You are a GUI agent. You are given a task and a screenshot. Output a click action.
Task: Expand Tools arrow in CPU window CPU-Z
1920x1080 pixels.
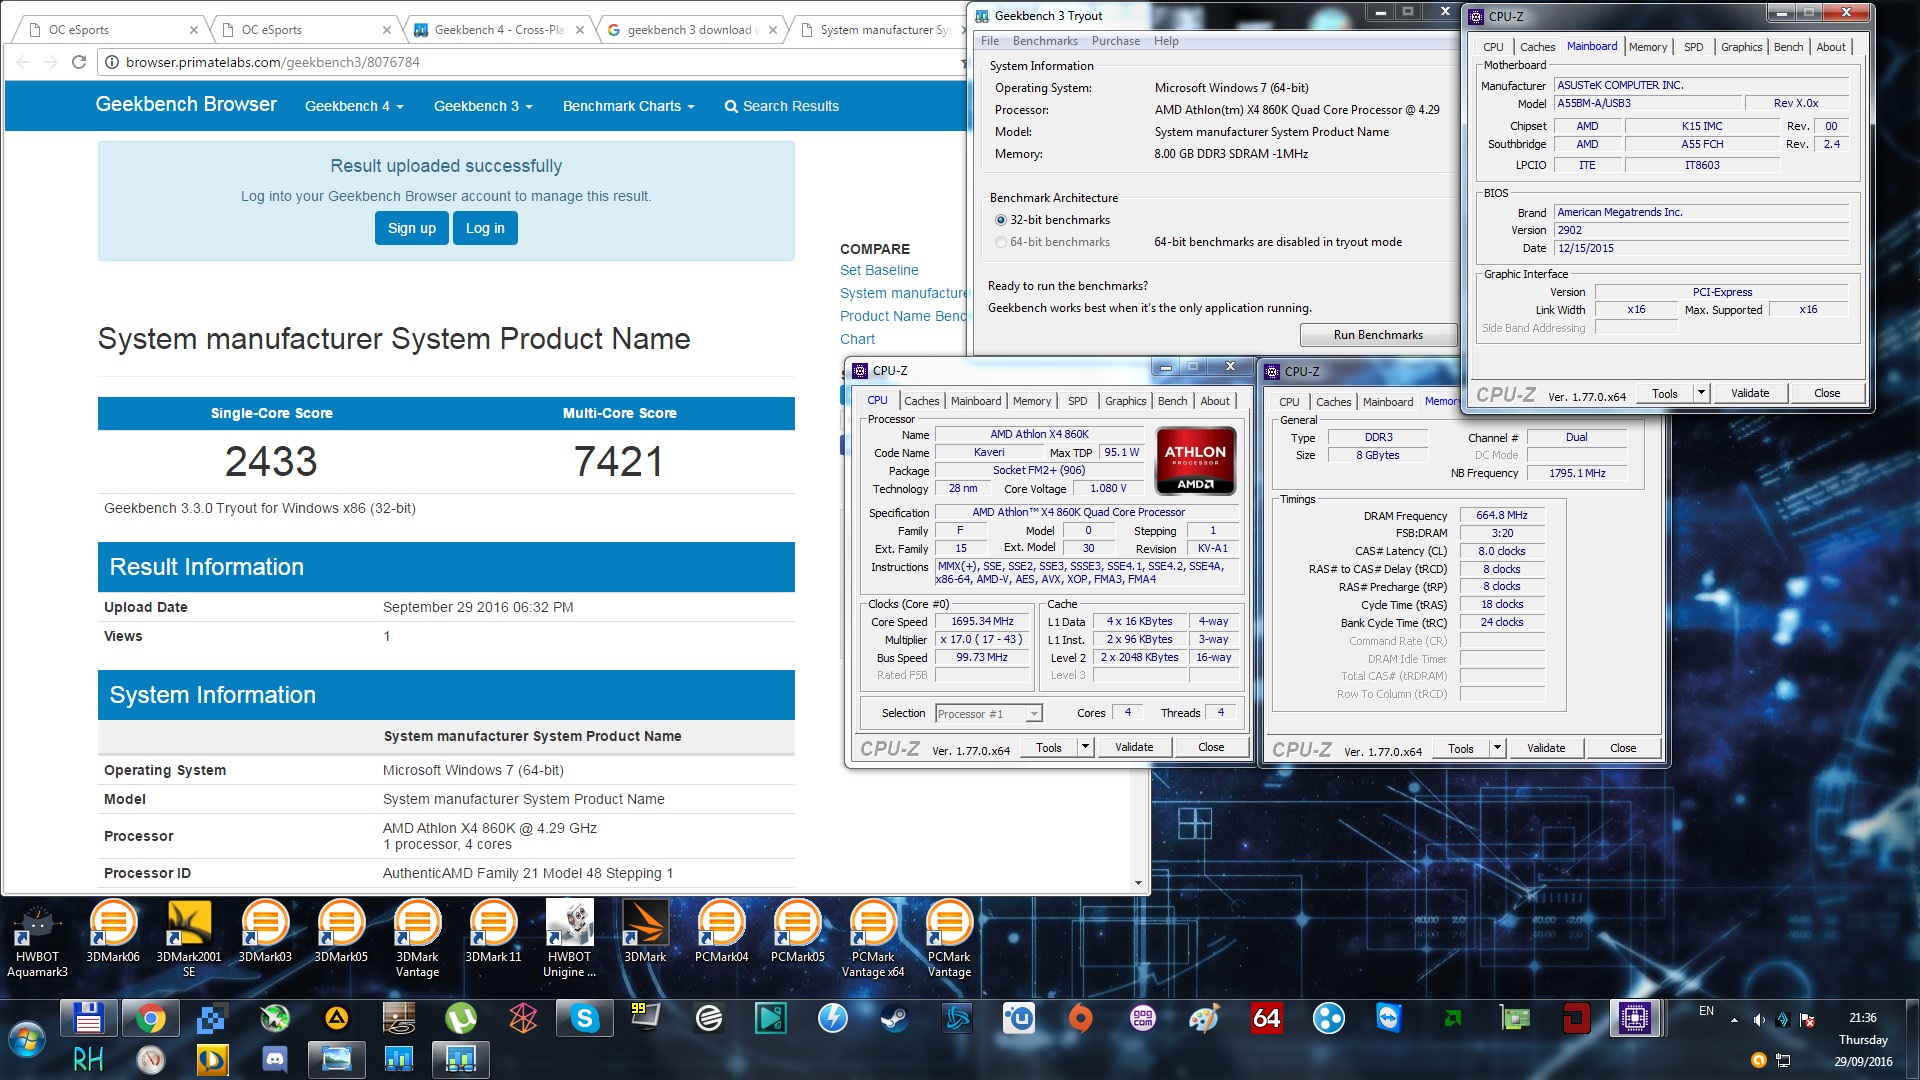point(1085,747)
